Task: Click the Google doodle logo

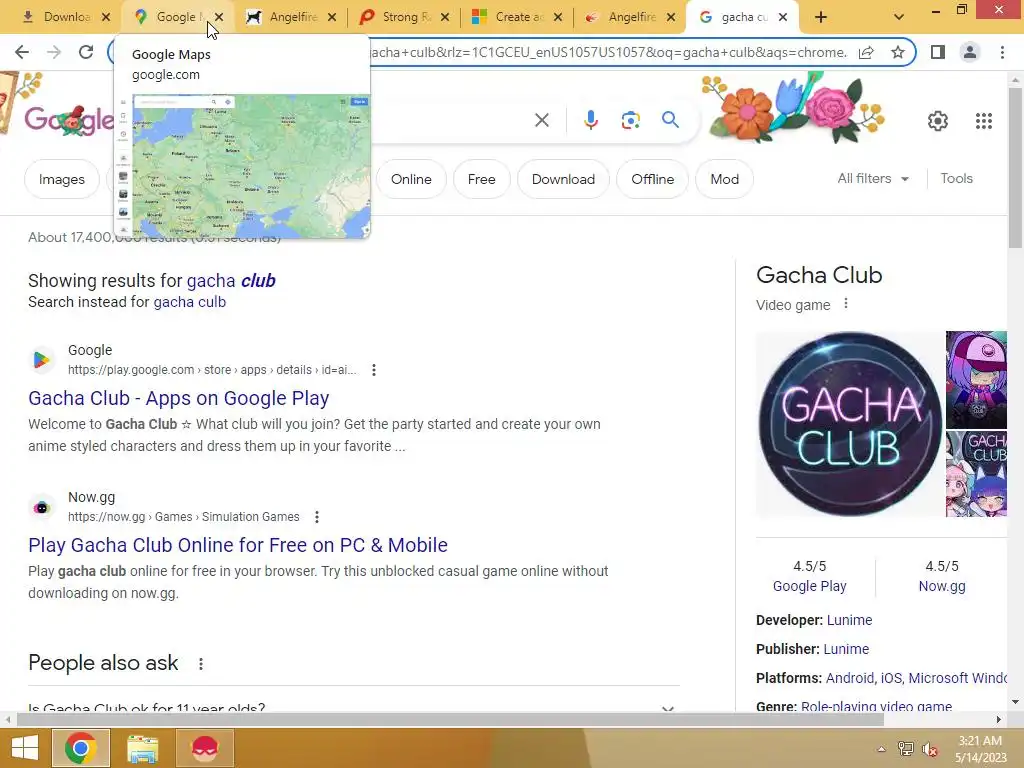Action: 69,120
